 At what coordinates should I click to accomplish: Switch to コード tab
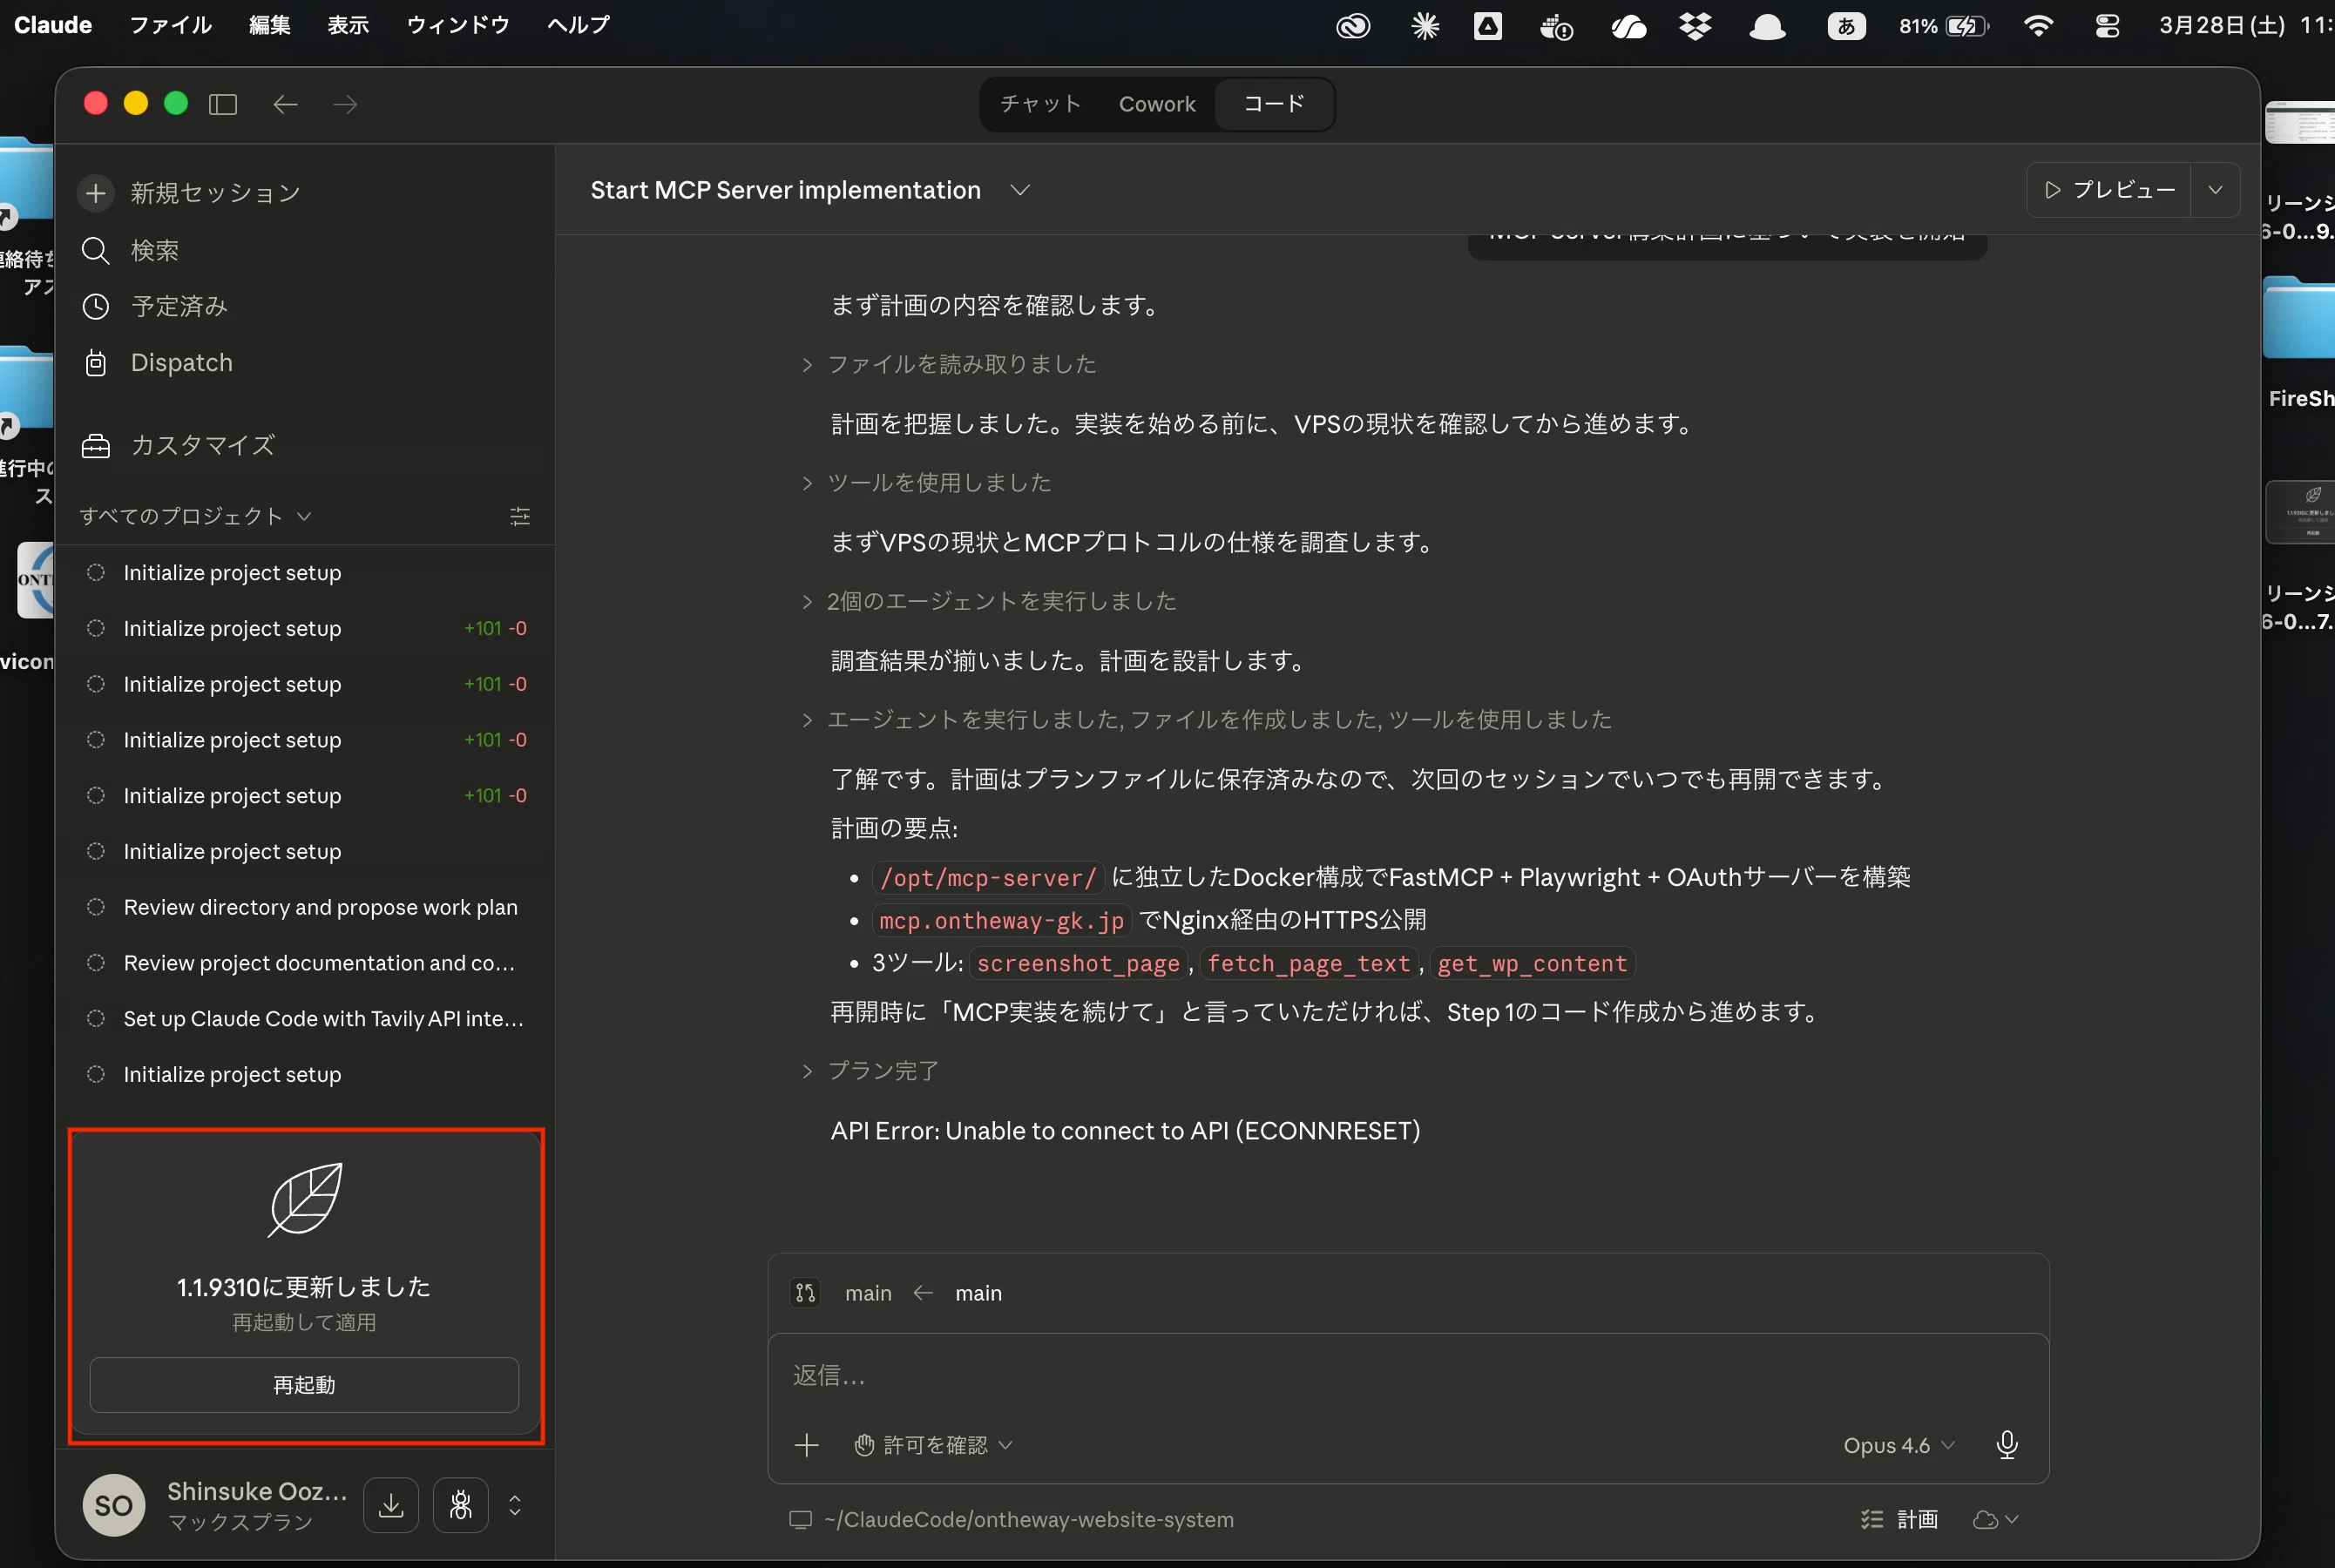tap(1274, 104)
